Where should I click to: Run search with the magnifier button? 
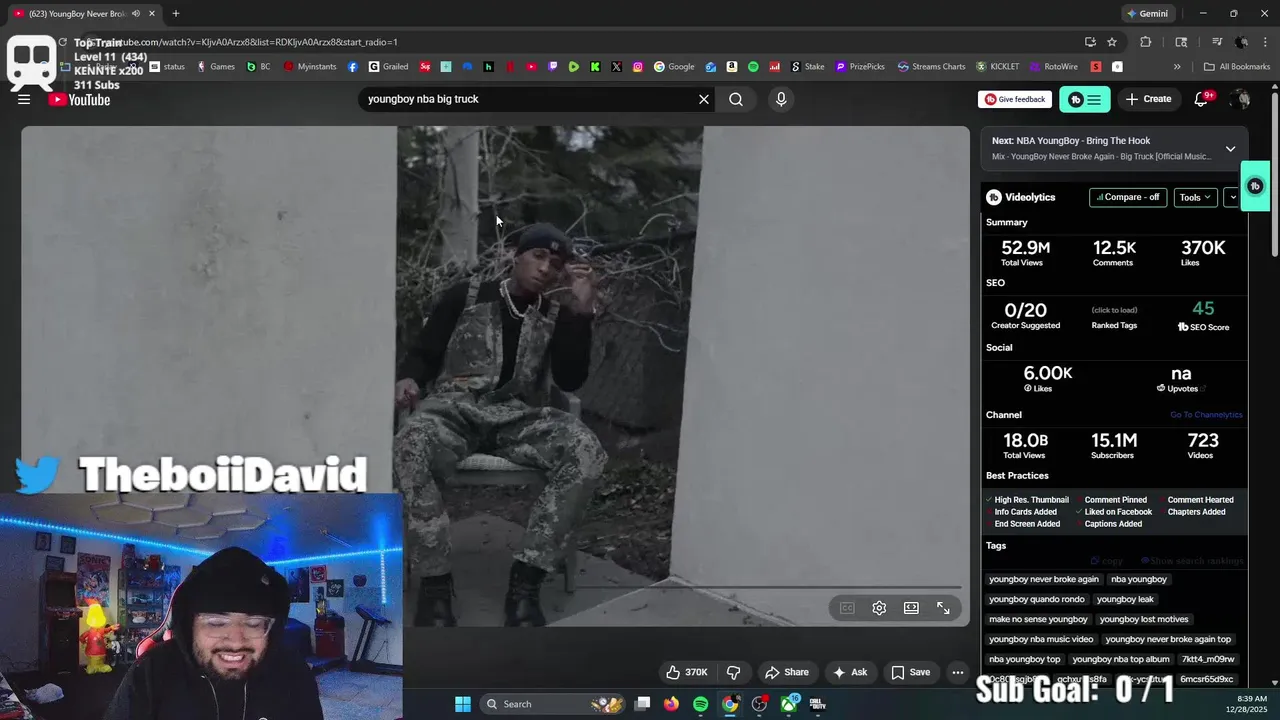736,99
